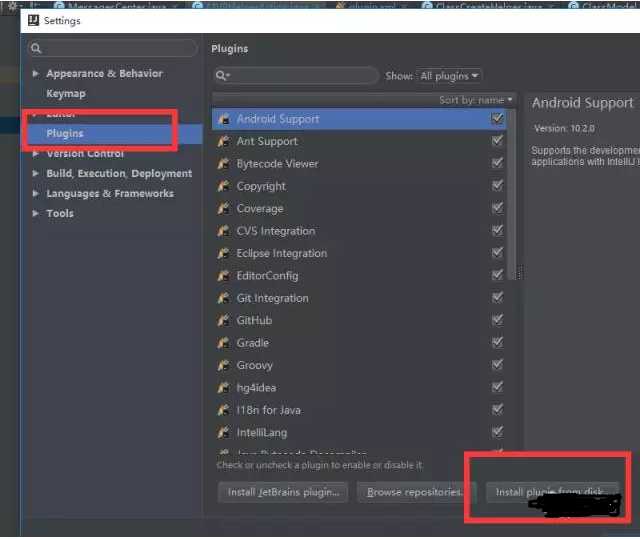Disable the Copyright plugin checkbox
This screenshot has height=539, width=640.
[497, 186]
